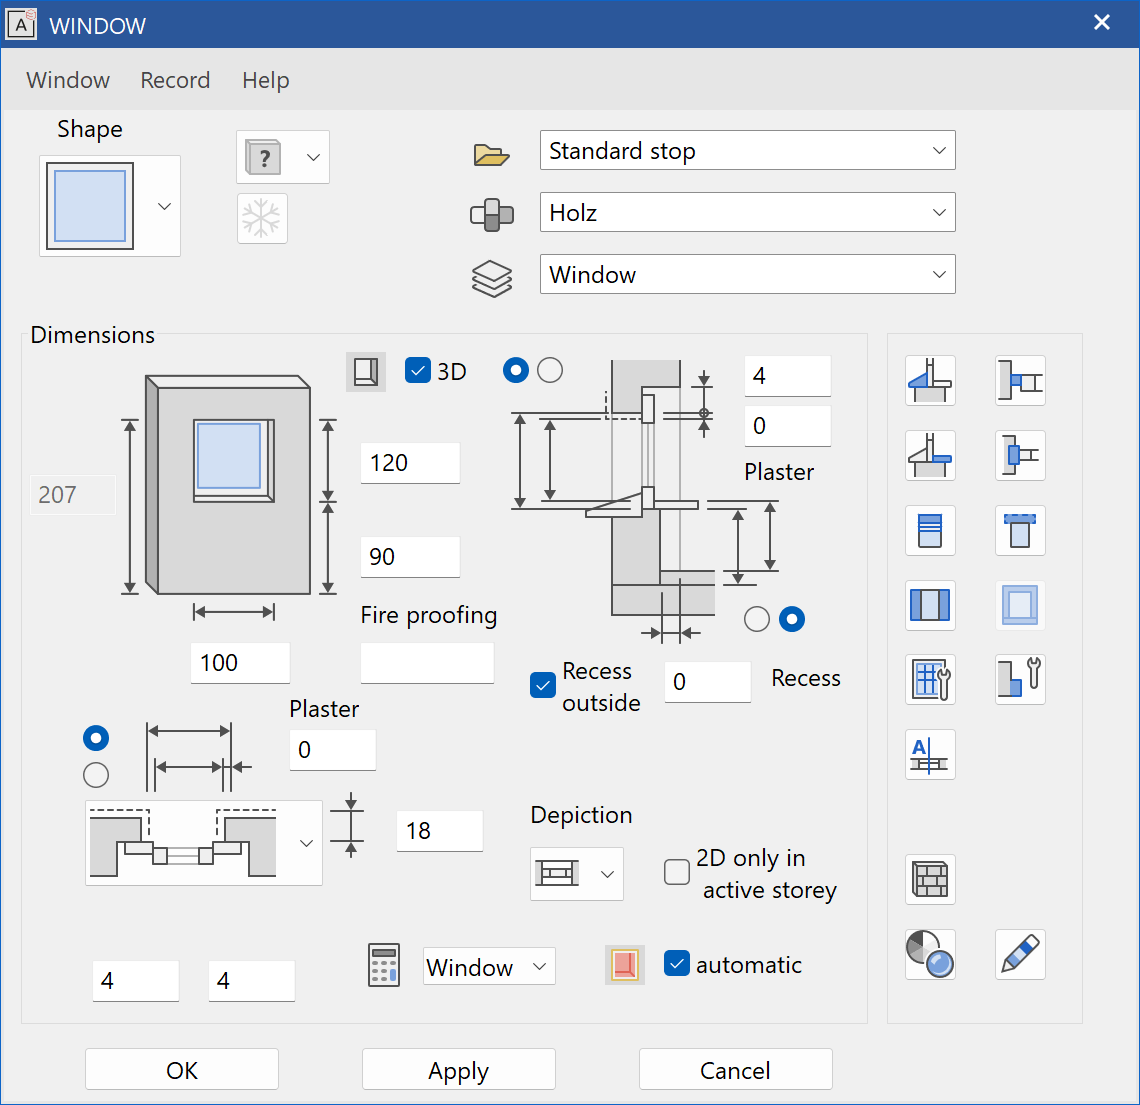This screenshot has height=1105, width=1140.
Task: Click the calculator icon
Action: click(x=383, y=965)
